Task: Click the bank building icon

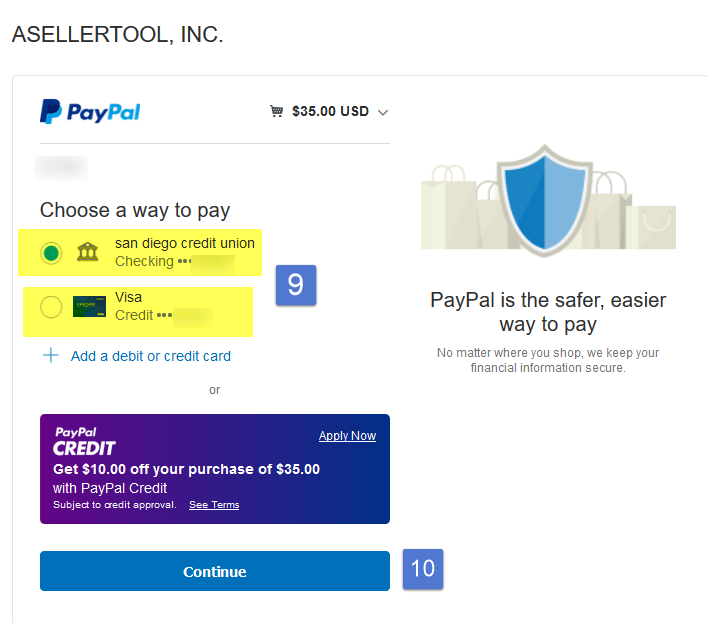Action: point(87,252)
